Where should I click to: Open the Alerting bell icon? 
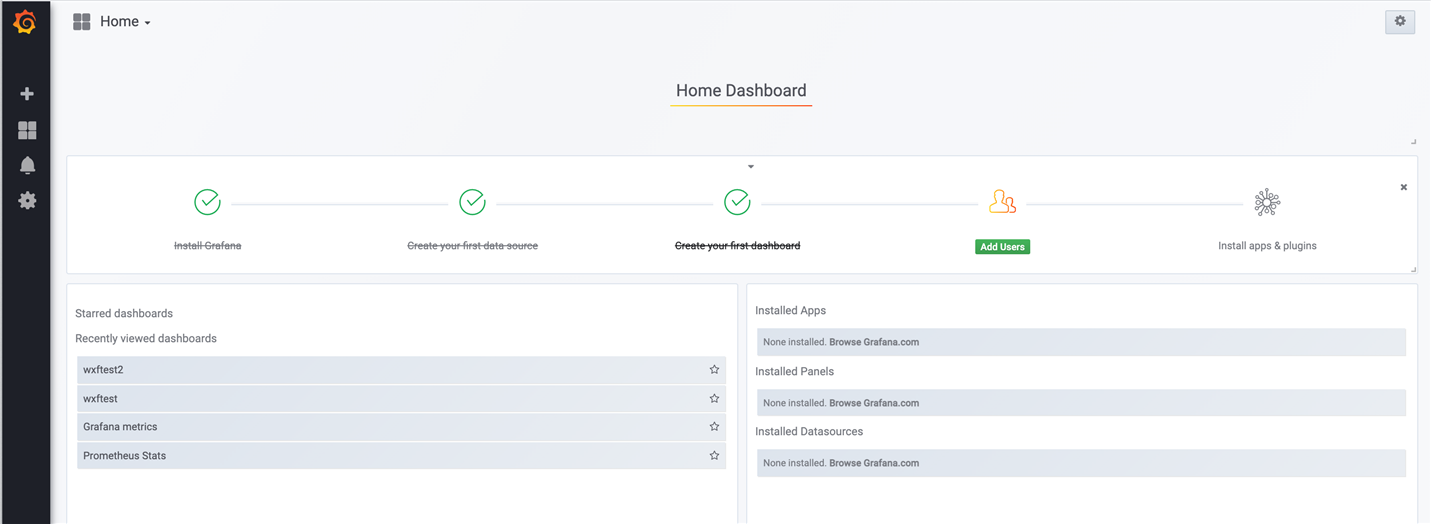coord(27,165)
